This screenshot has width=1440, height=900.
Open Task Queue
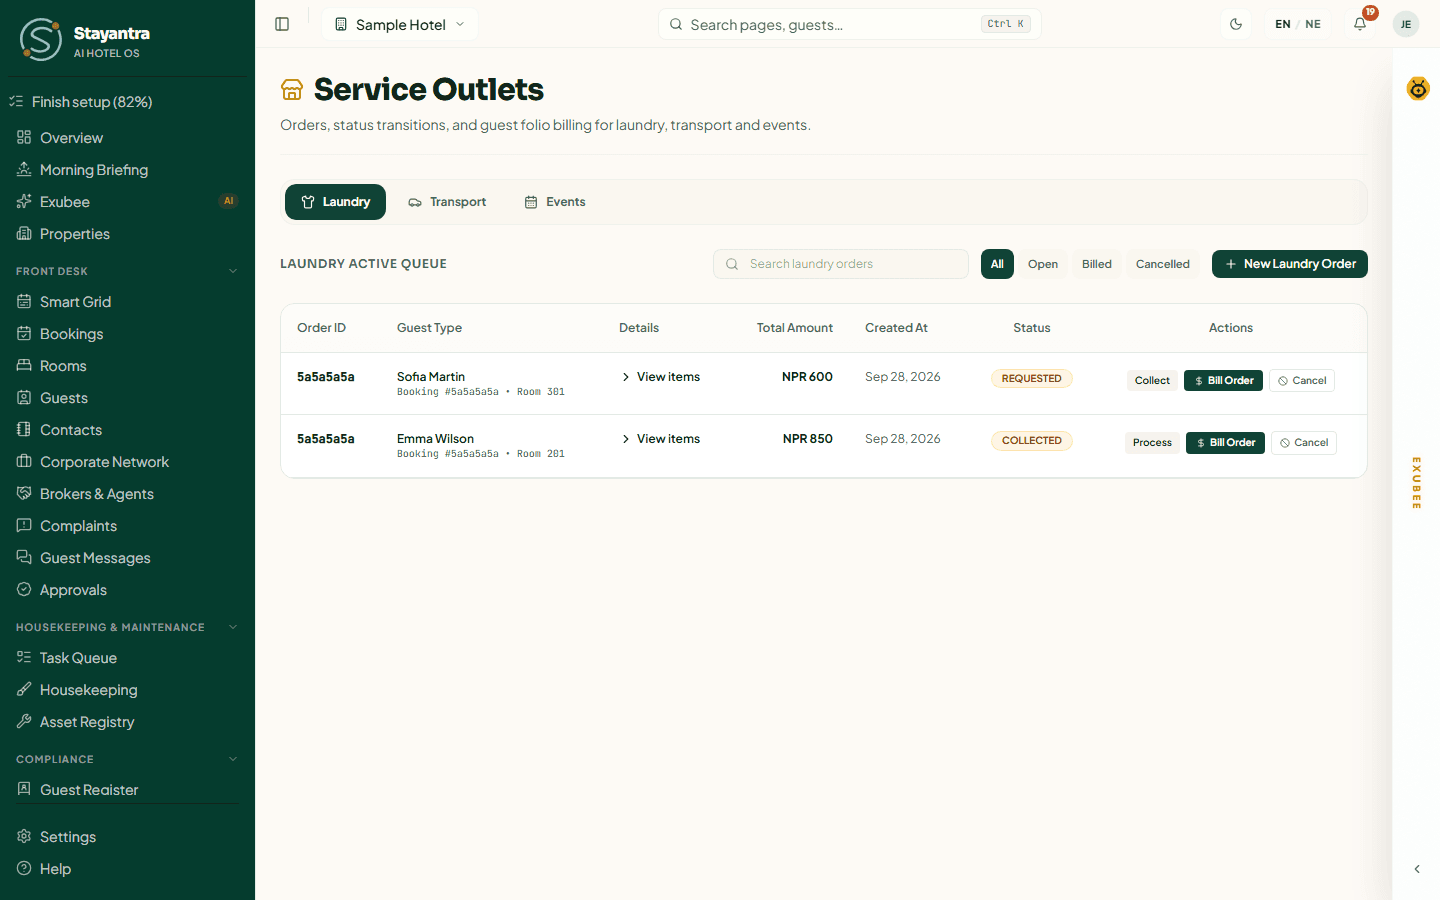tap(127, 658)
